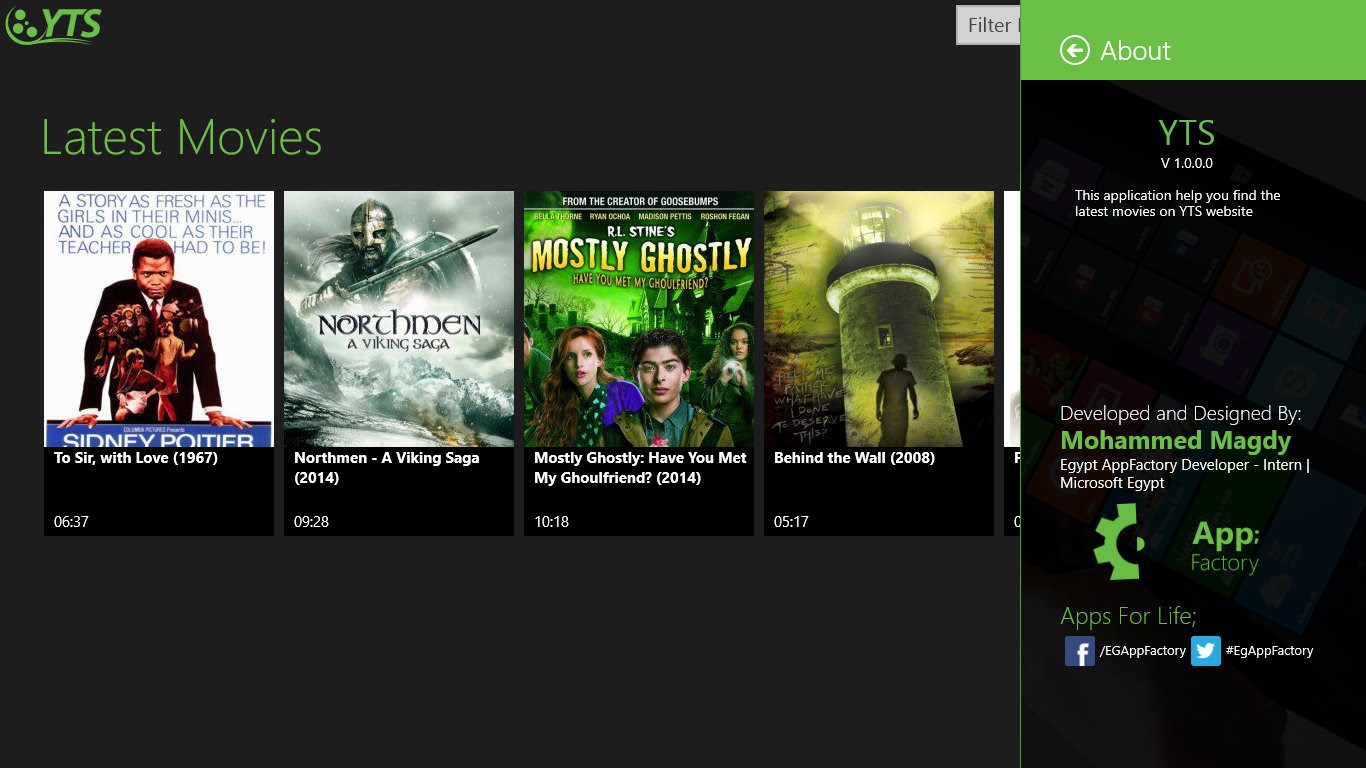
Task: Select title "Northmen - A Viking Saga (2014)"
Action: click(387, 468)
